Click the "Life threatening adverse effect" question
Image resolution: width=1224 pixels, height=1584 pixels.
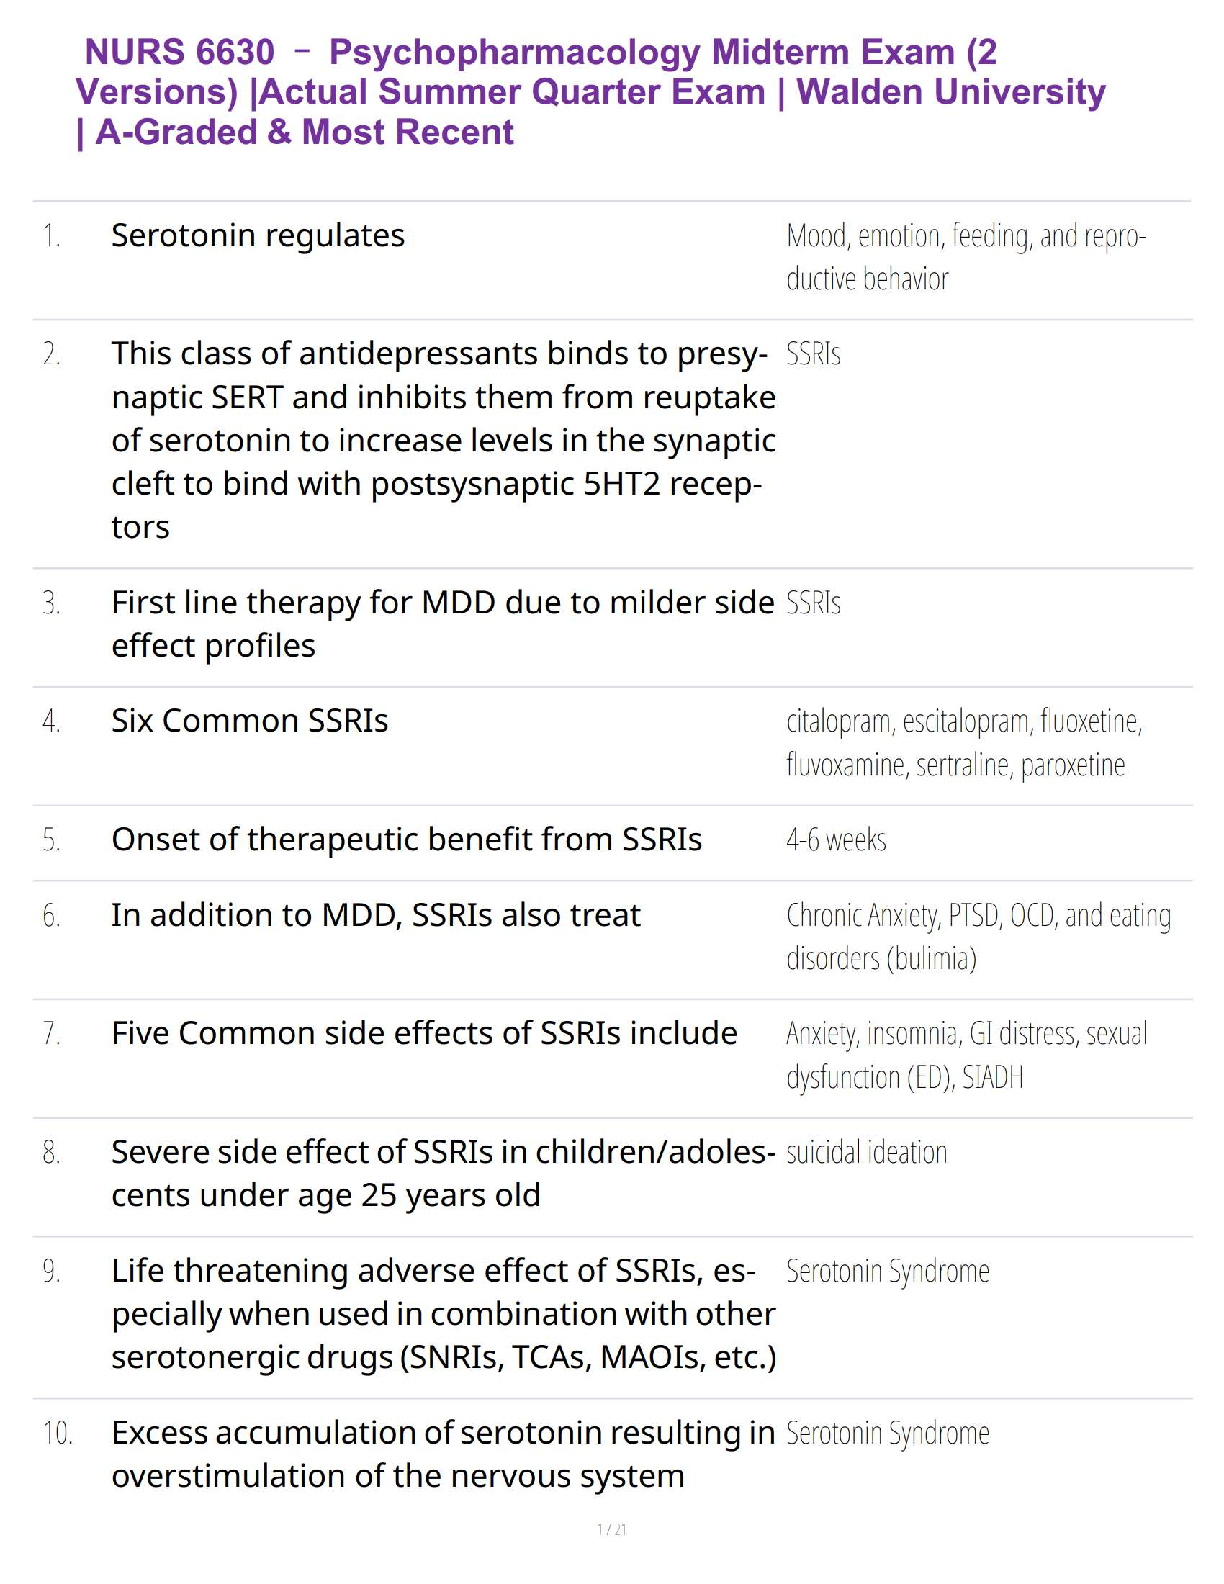443,1313
